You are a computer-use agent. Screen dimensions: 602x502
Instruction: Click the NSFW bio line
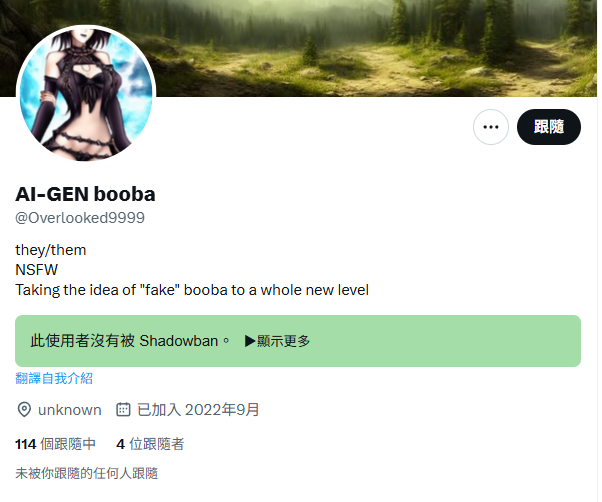36,270
